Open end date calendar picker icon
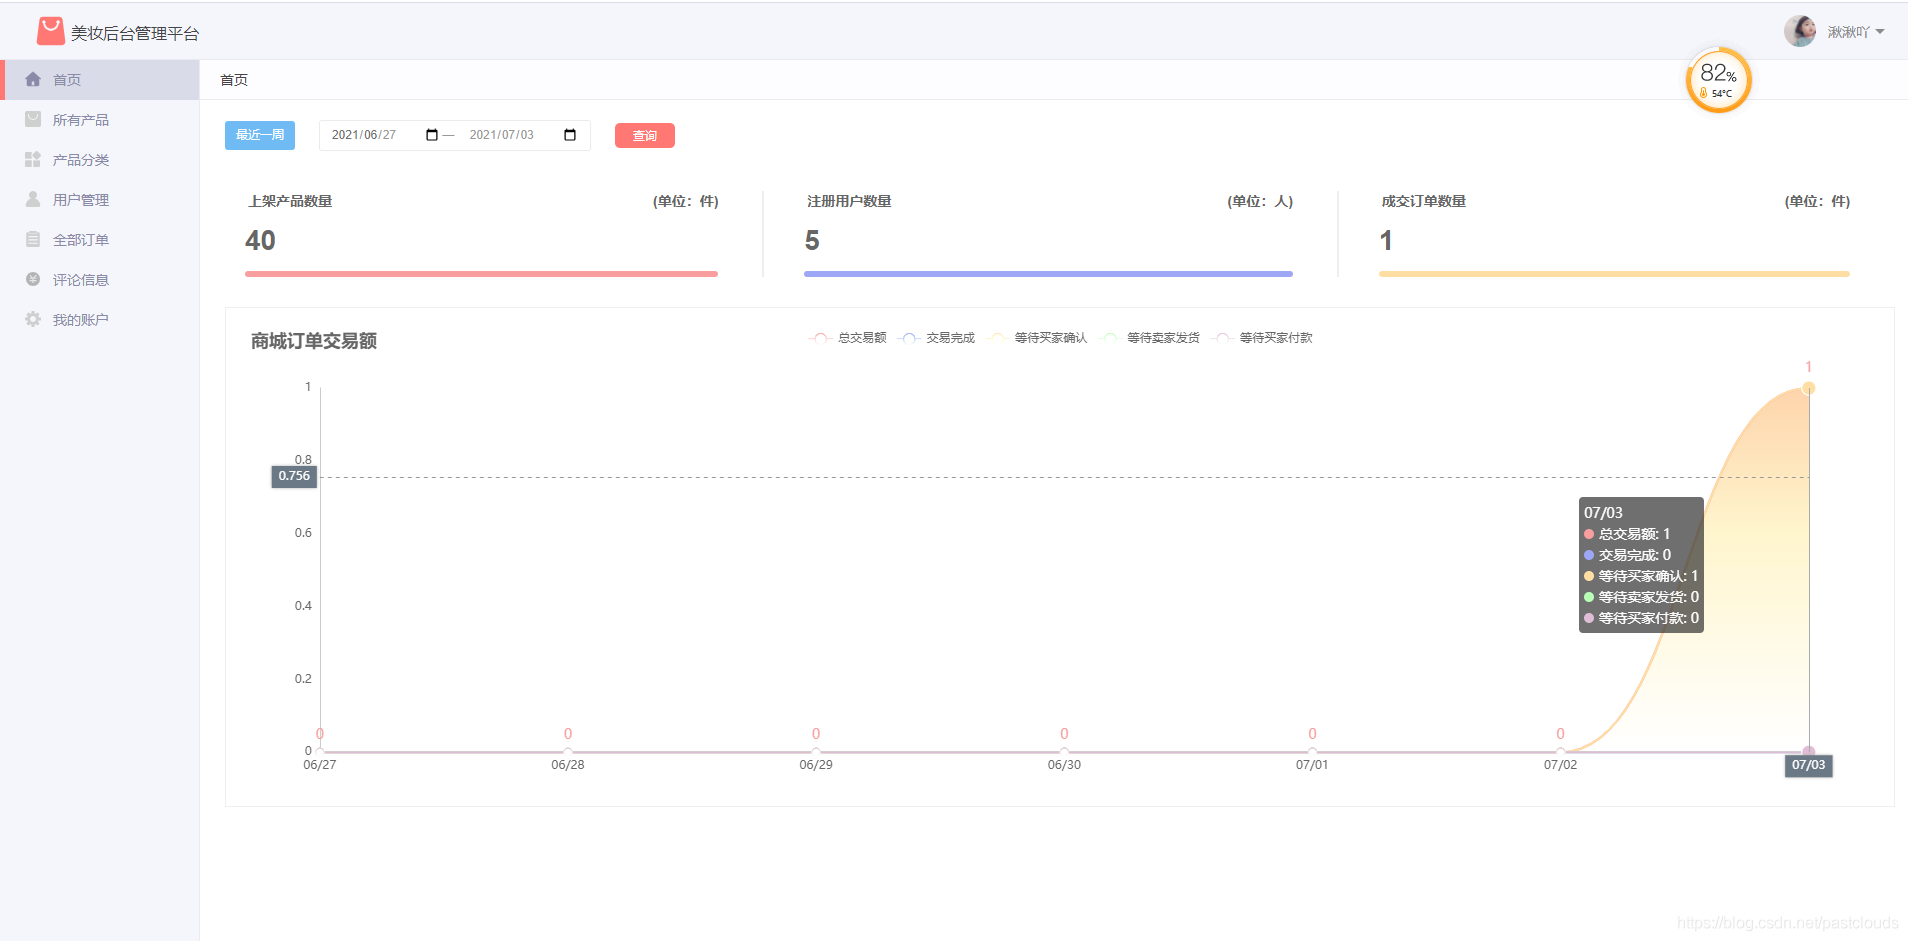The width and height of the screenshot is (1908, 941). (x=570, y=135)
